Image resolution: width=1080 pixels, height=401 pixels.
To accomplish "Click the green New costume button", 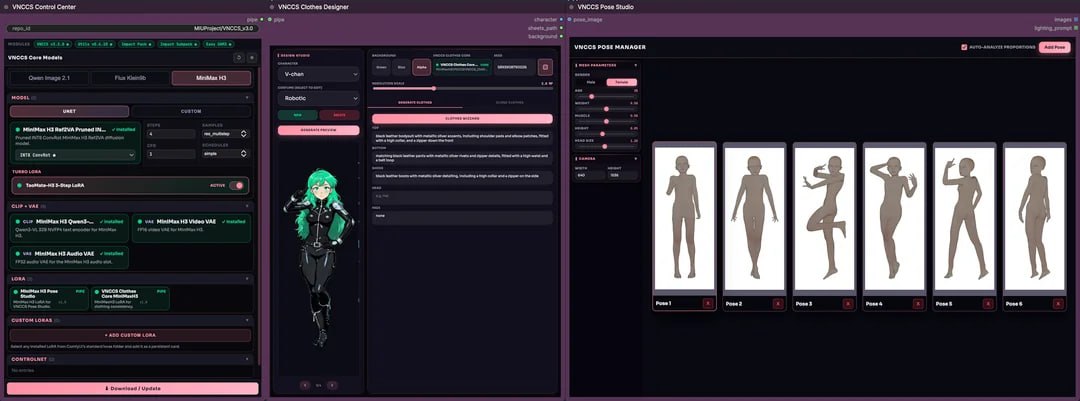I will tap(298, 115).
